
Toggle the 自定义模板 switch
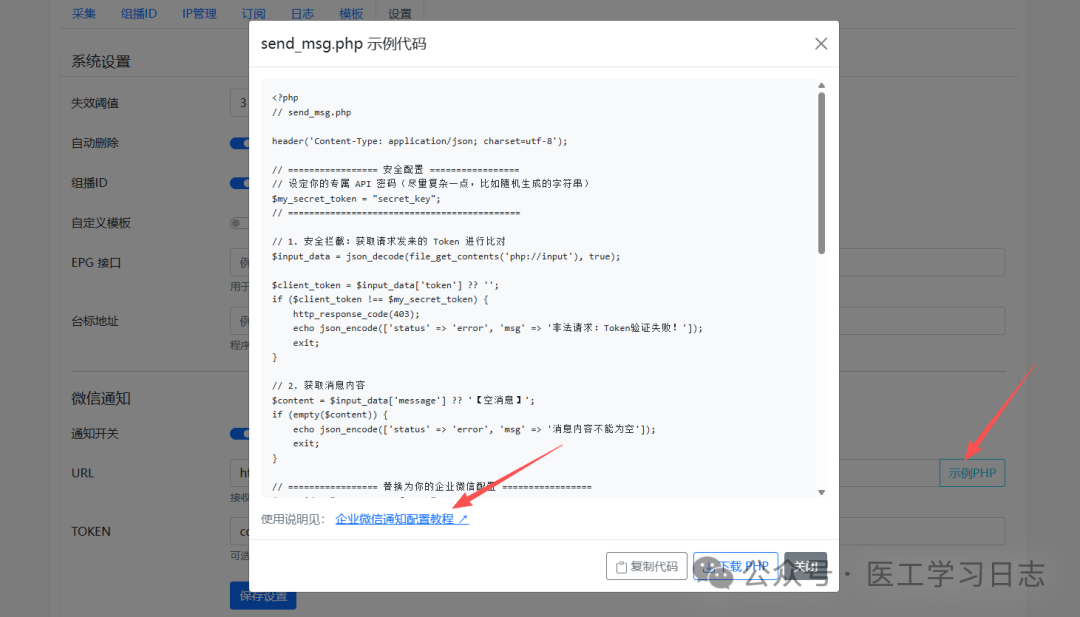tap(240, 223)
